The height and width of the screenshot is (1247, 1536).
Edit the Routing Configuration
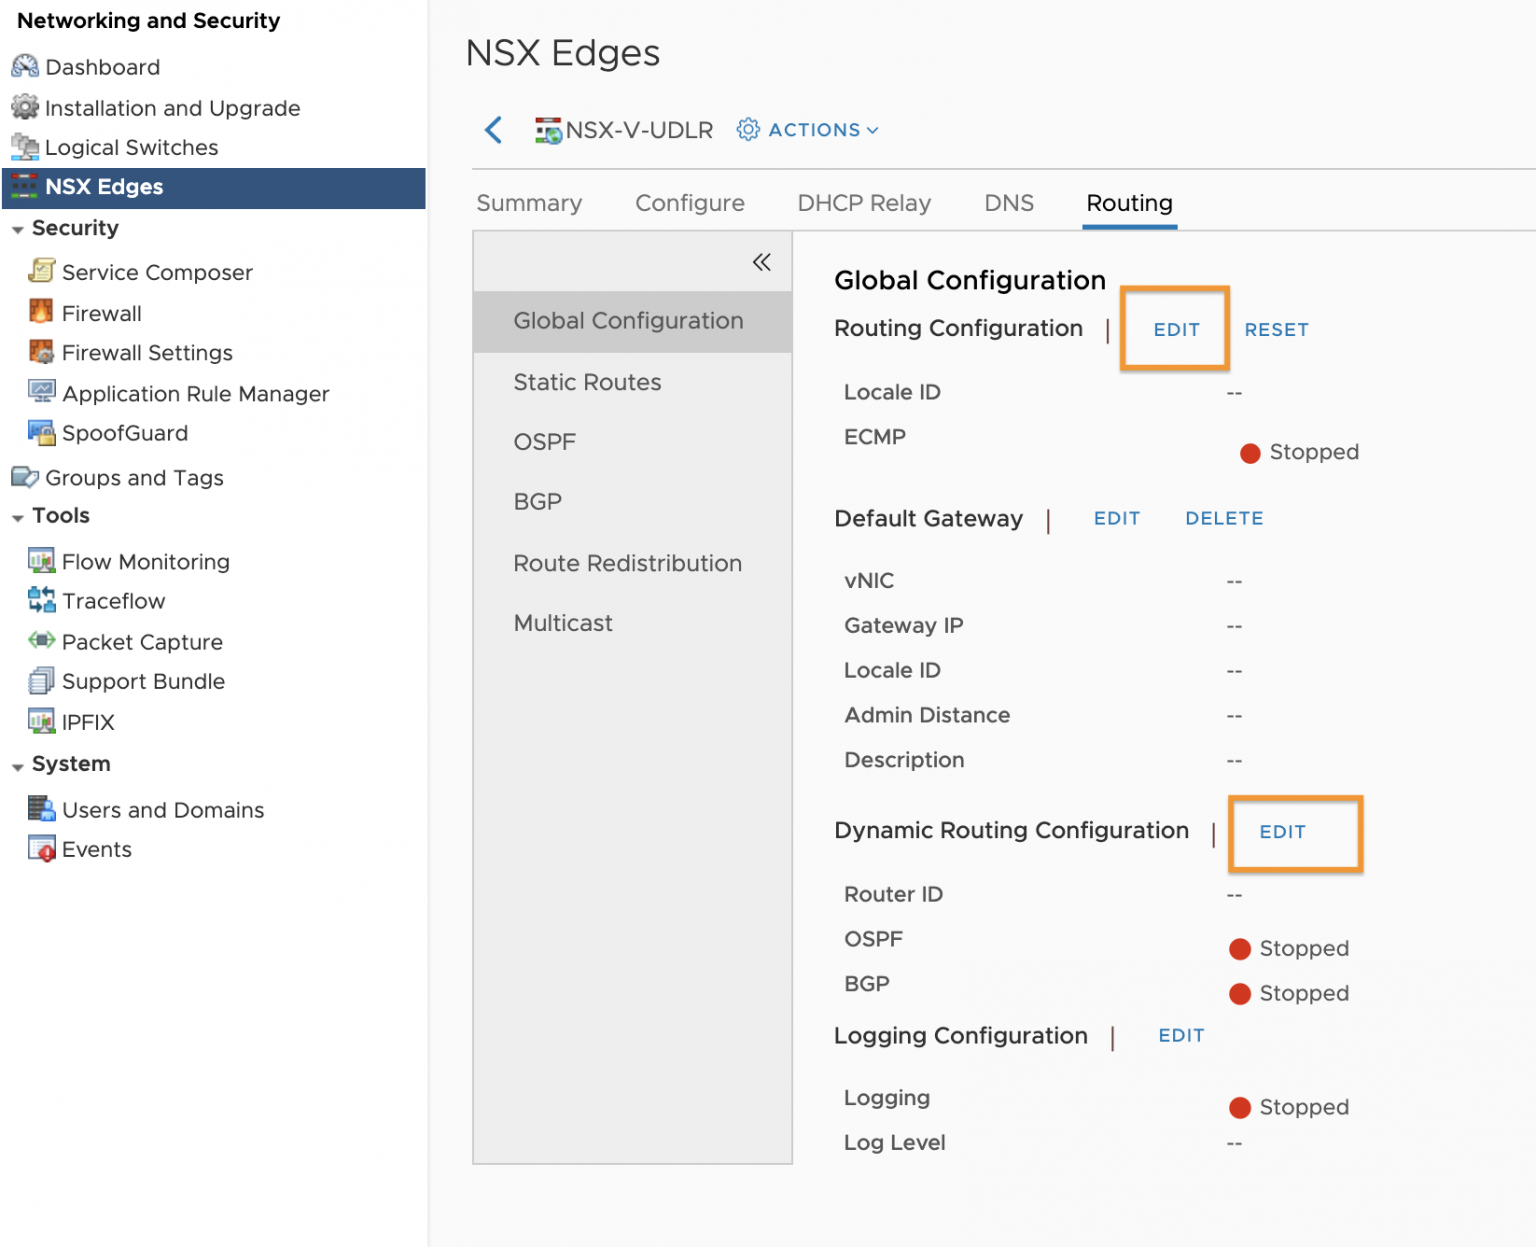[x=1175, y=329]
